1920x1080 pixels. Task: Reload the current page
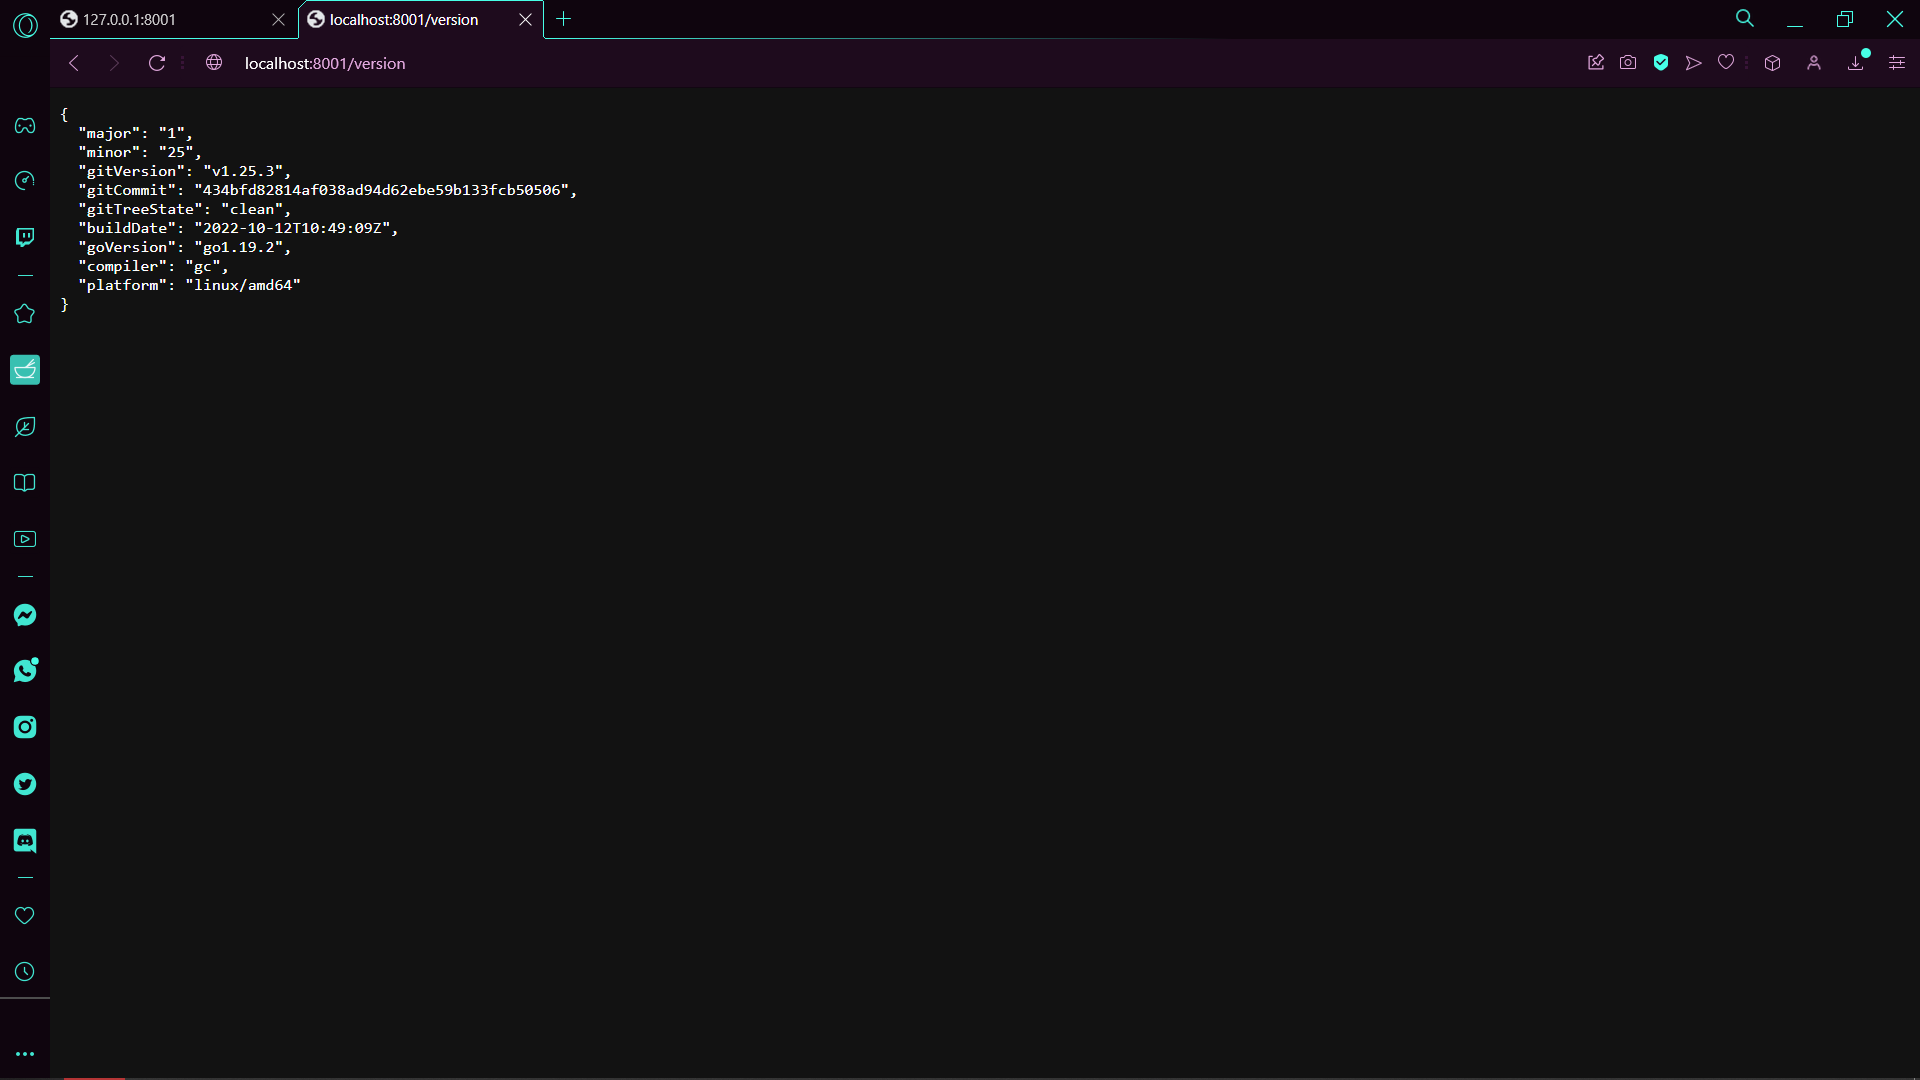coord(157,63)
